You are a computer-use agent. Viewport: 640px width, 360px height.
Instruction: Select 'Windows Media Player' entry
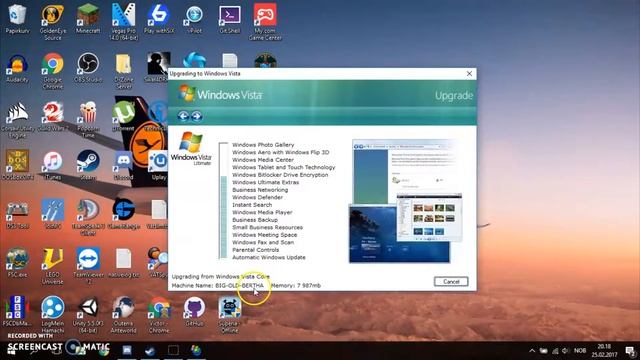(262, 212)
